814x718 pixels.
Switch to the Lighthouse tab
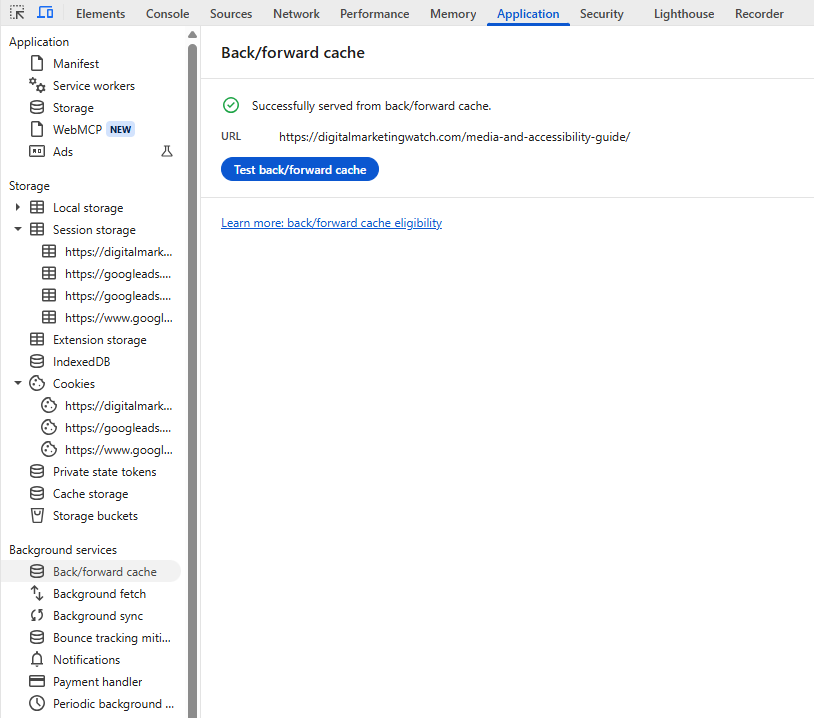[x=684, y=13]
